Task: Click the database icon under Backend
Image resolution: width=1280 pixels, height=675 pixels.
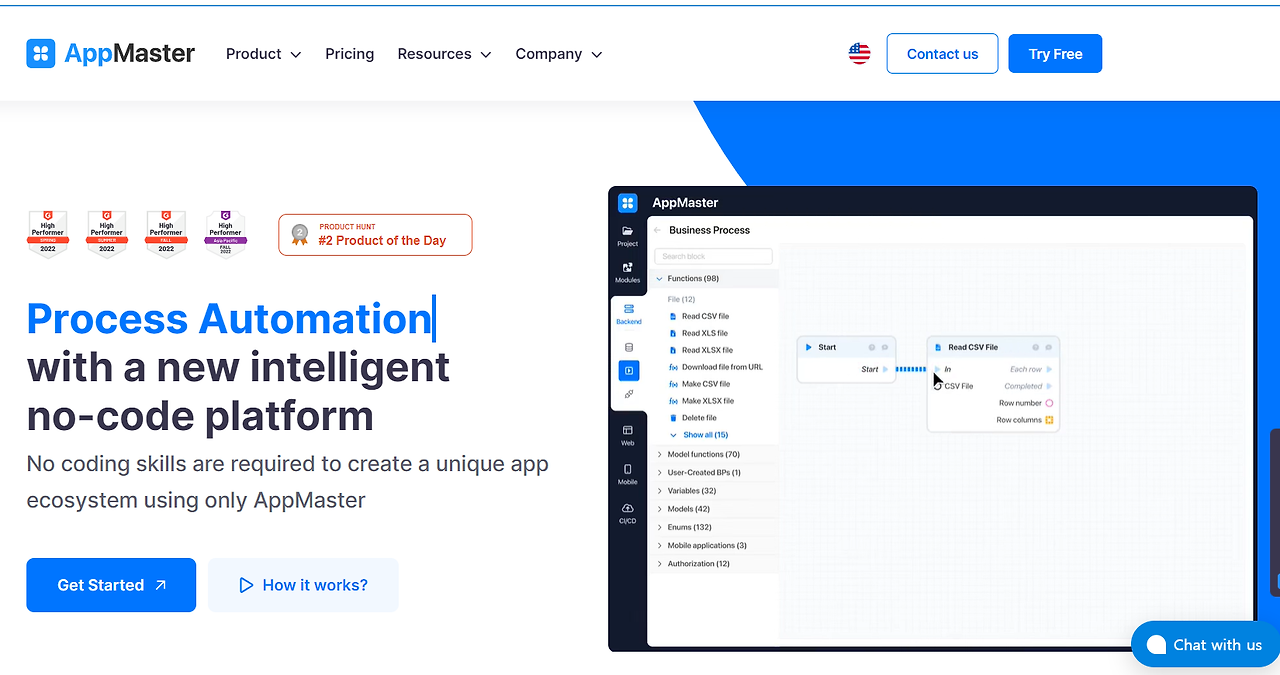Action: (628, 348)
